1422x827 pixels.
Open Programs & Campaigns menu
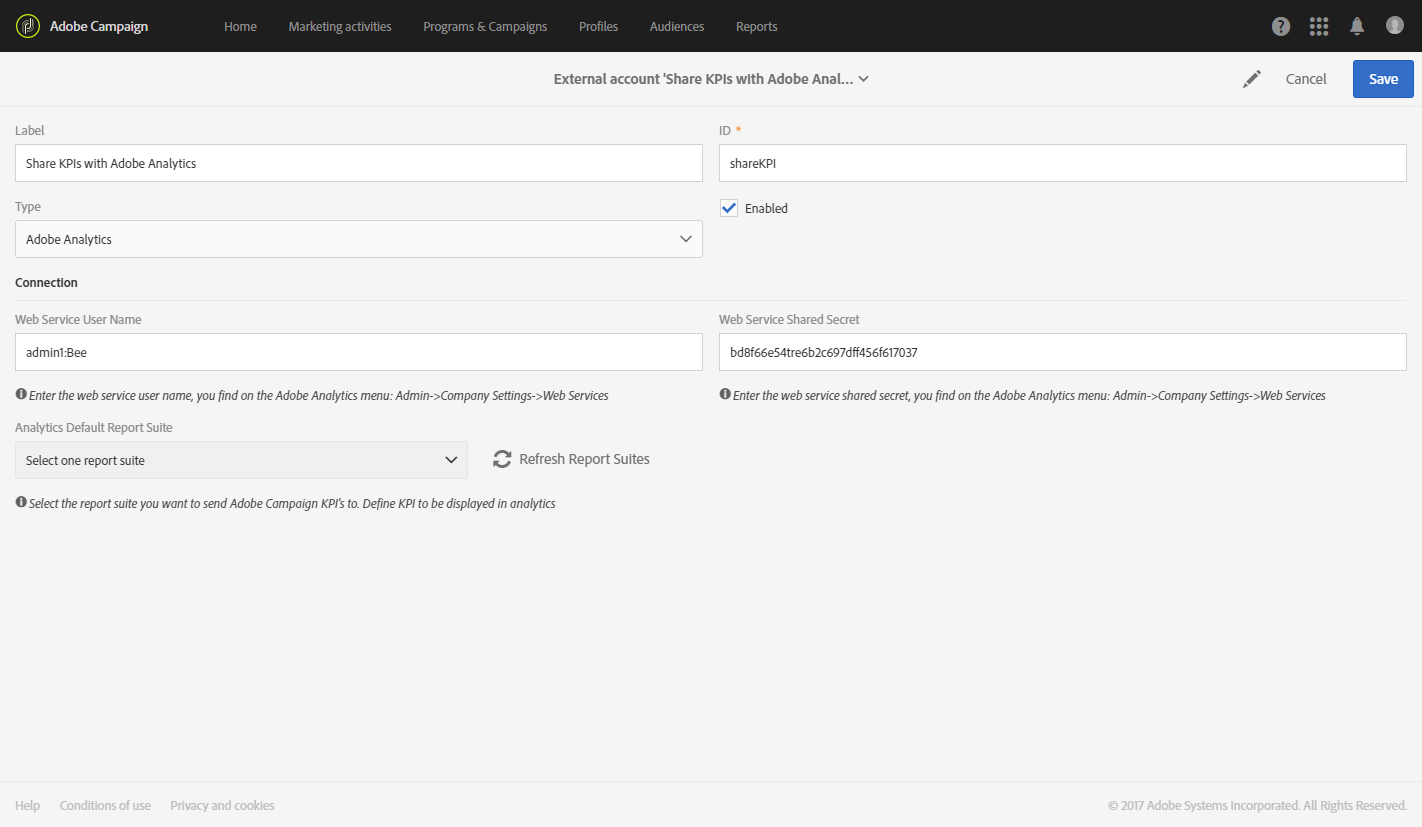pos(485,26)
